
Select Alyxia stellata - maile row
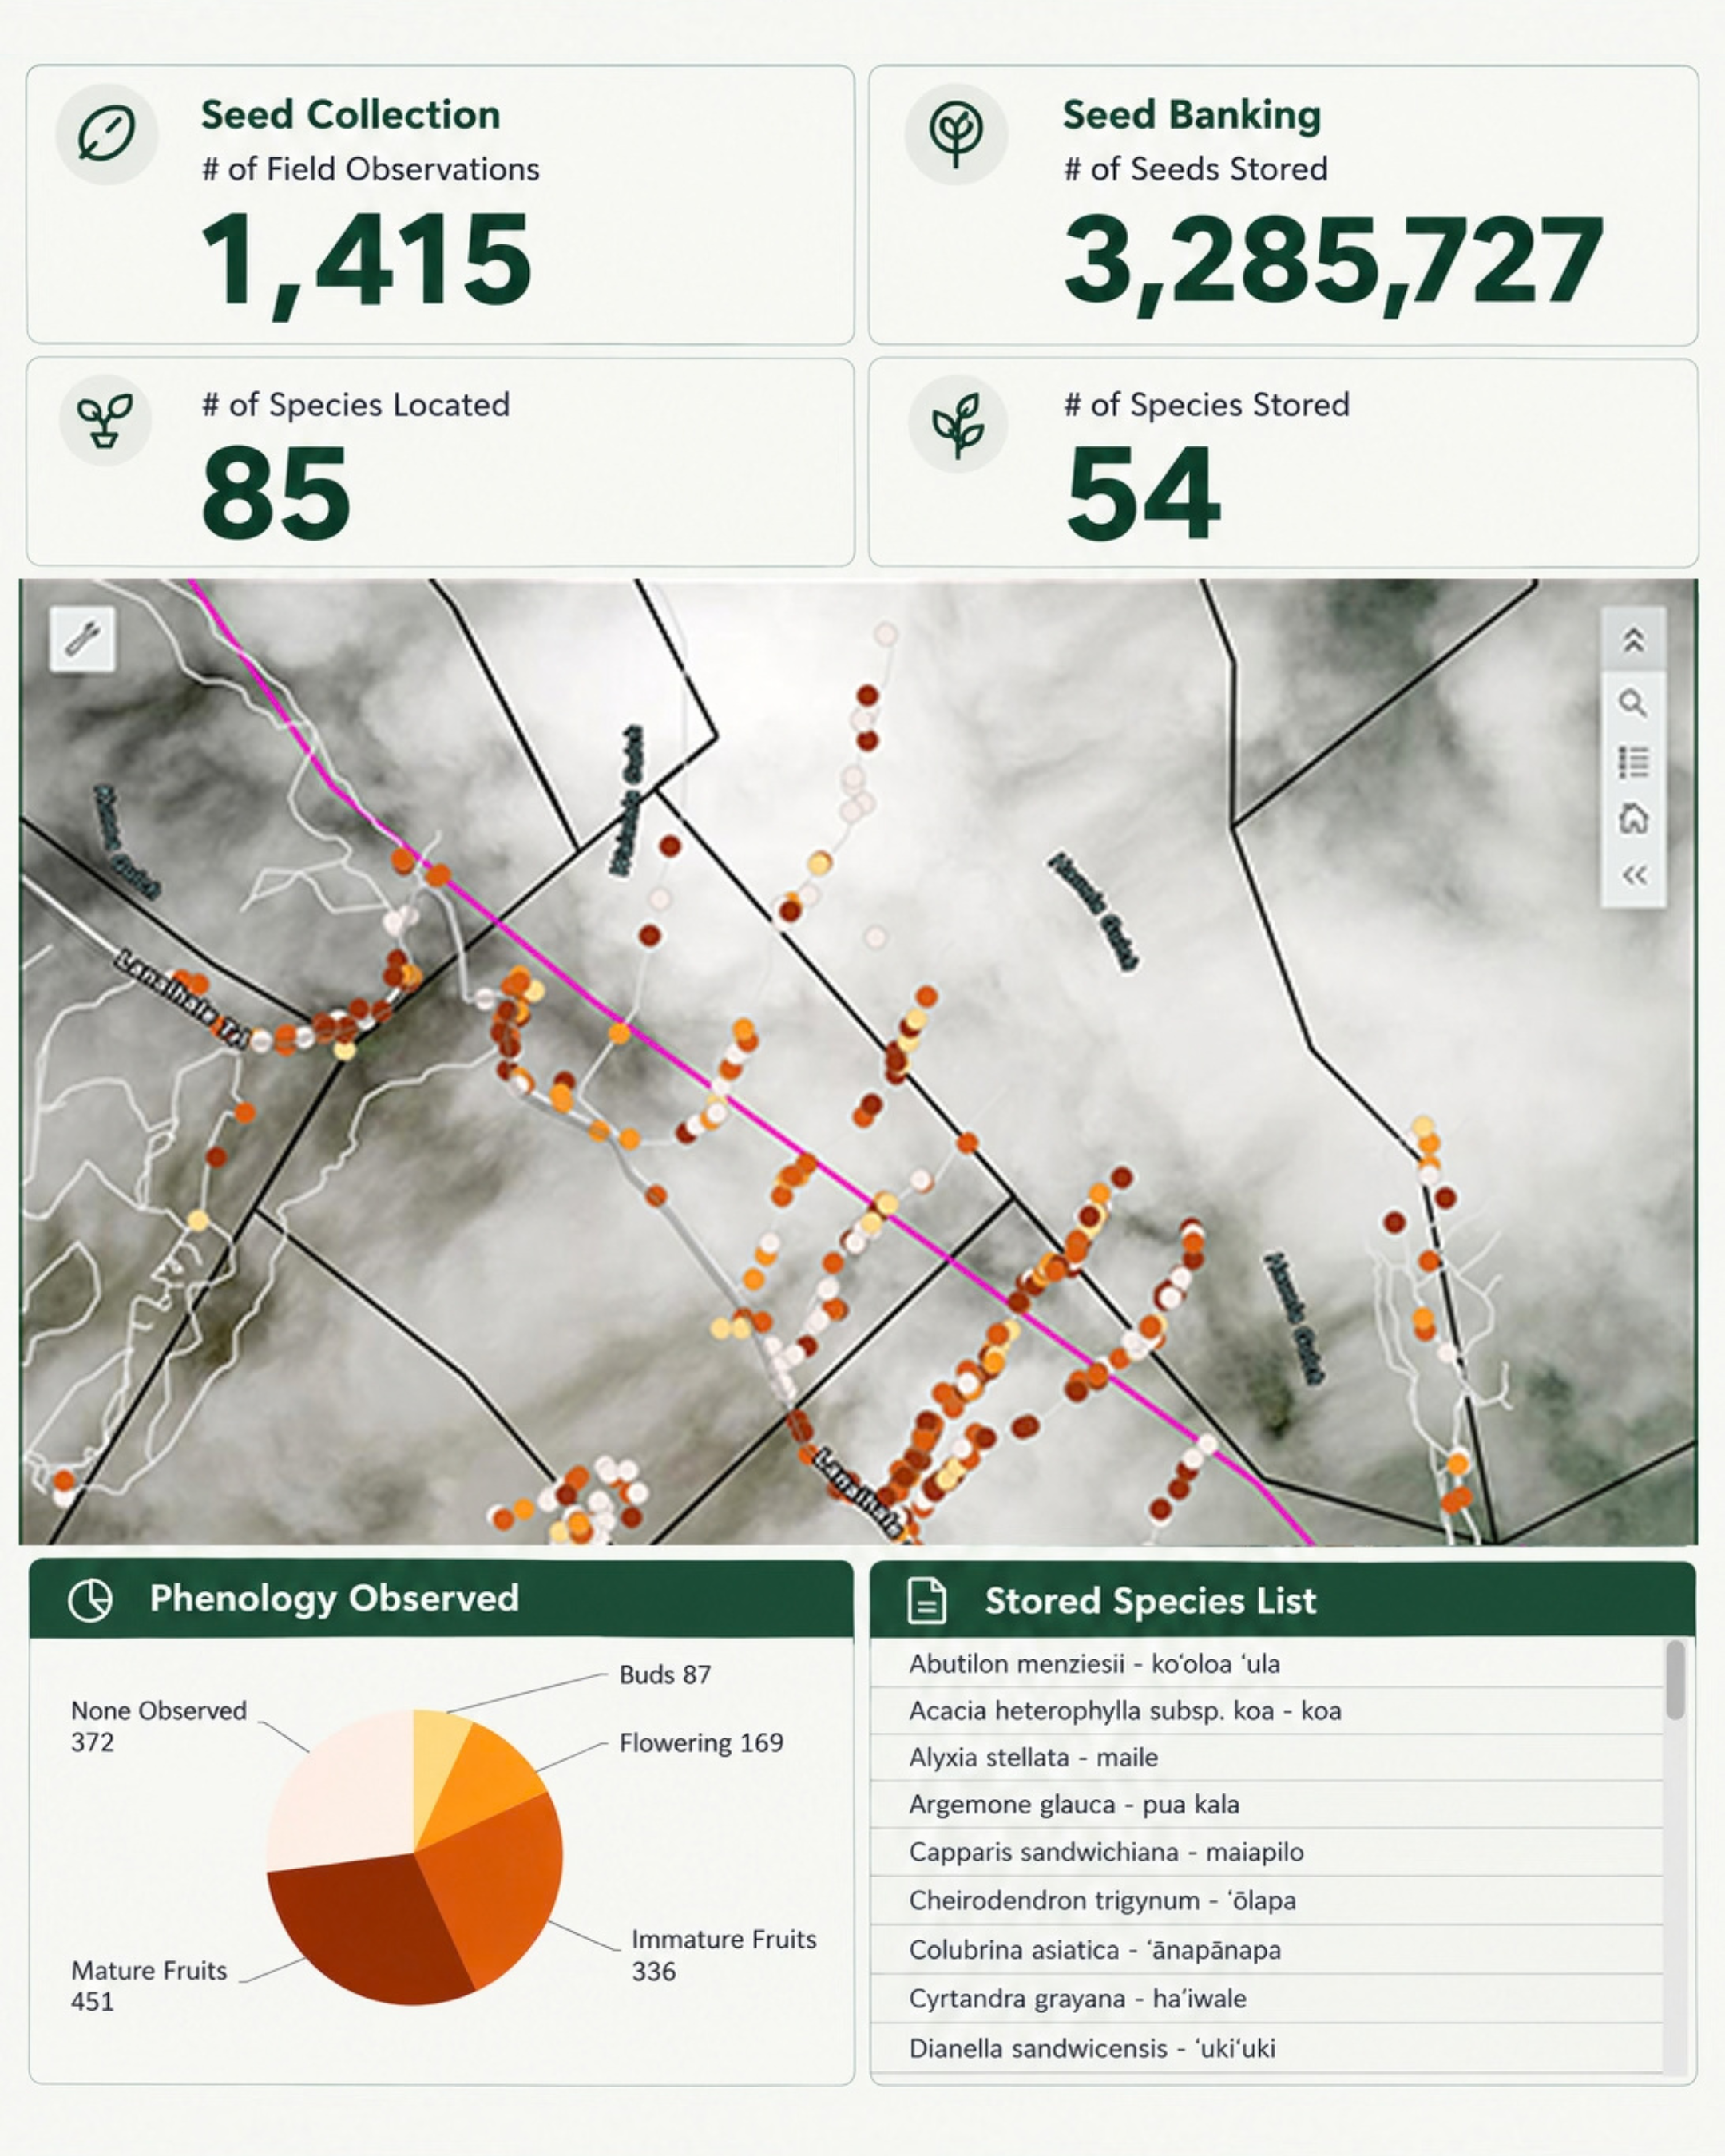click(x=1266, y=1757)
